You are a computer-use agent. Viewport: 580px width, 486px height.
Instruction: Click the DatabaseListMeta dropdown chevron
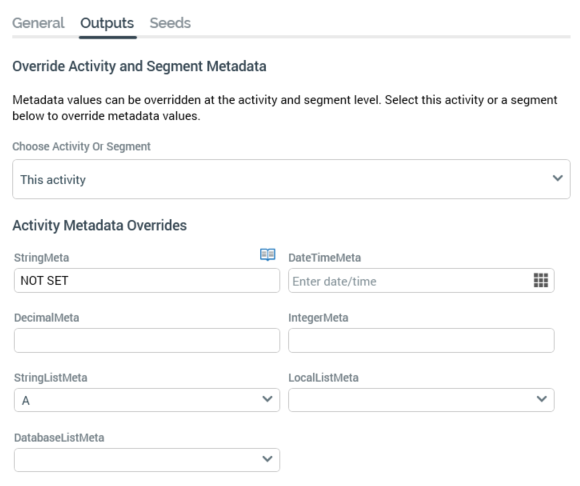pos(267,459)
